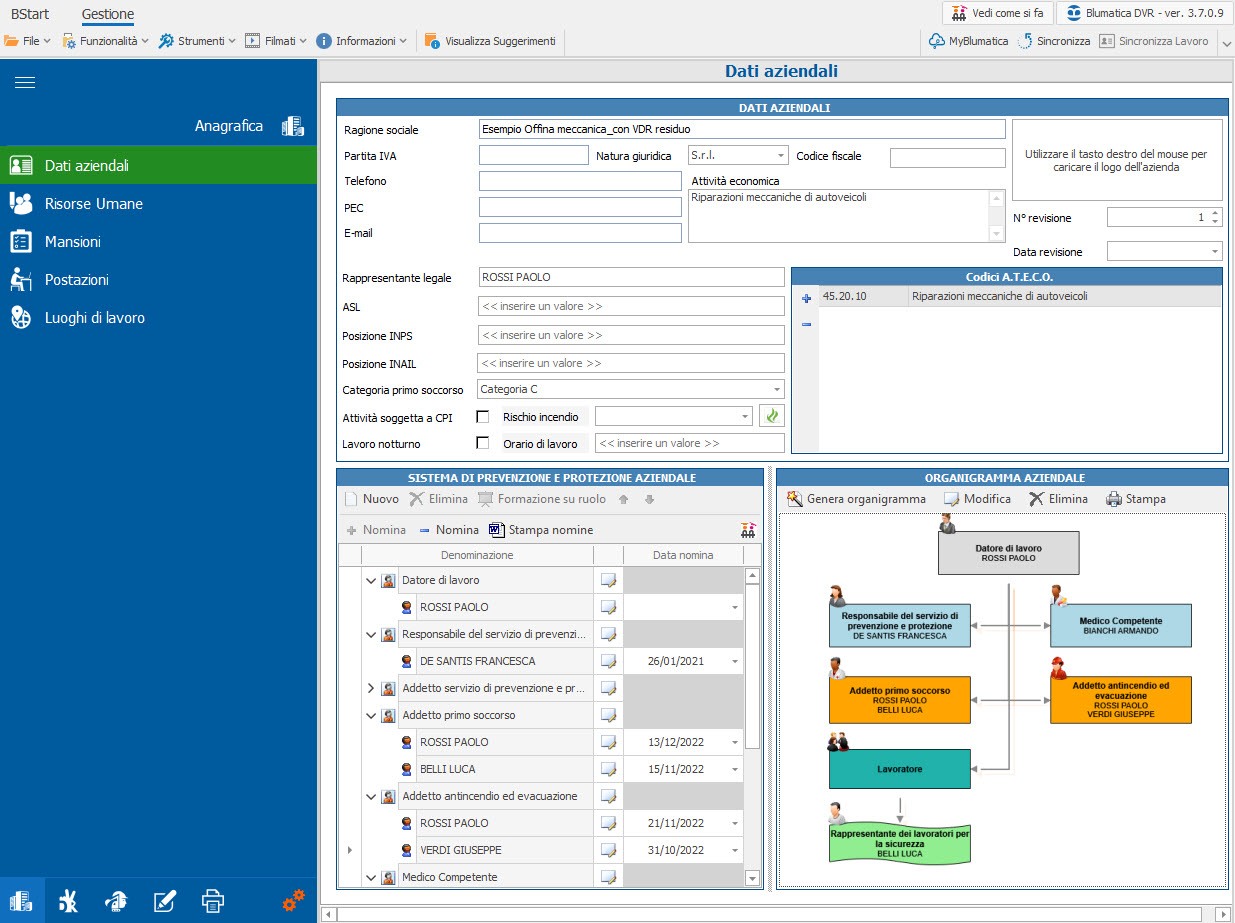This screenshot has height=923, width=1235.
Task: Click the enabled minus Nomina button
Action: [x=448, y=530]
